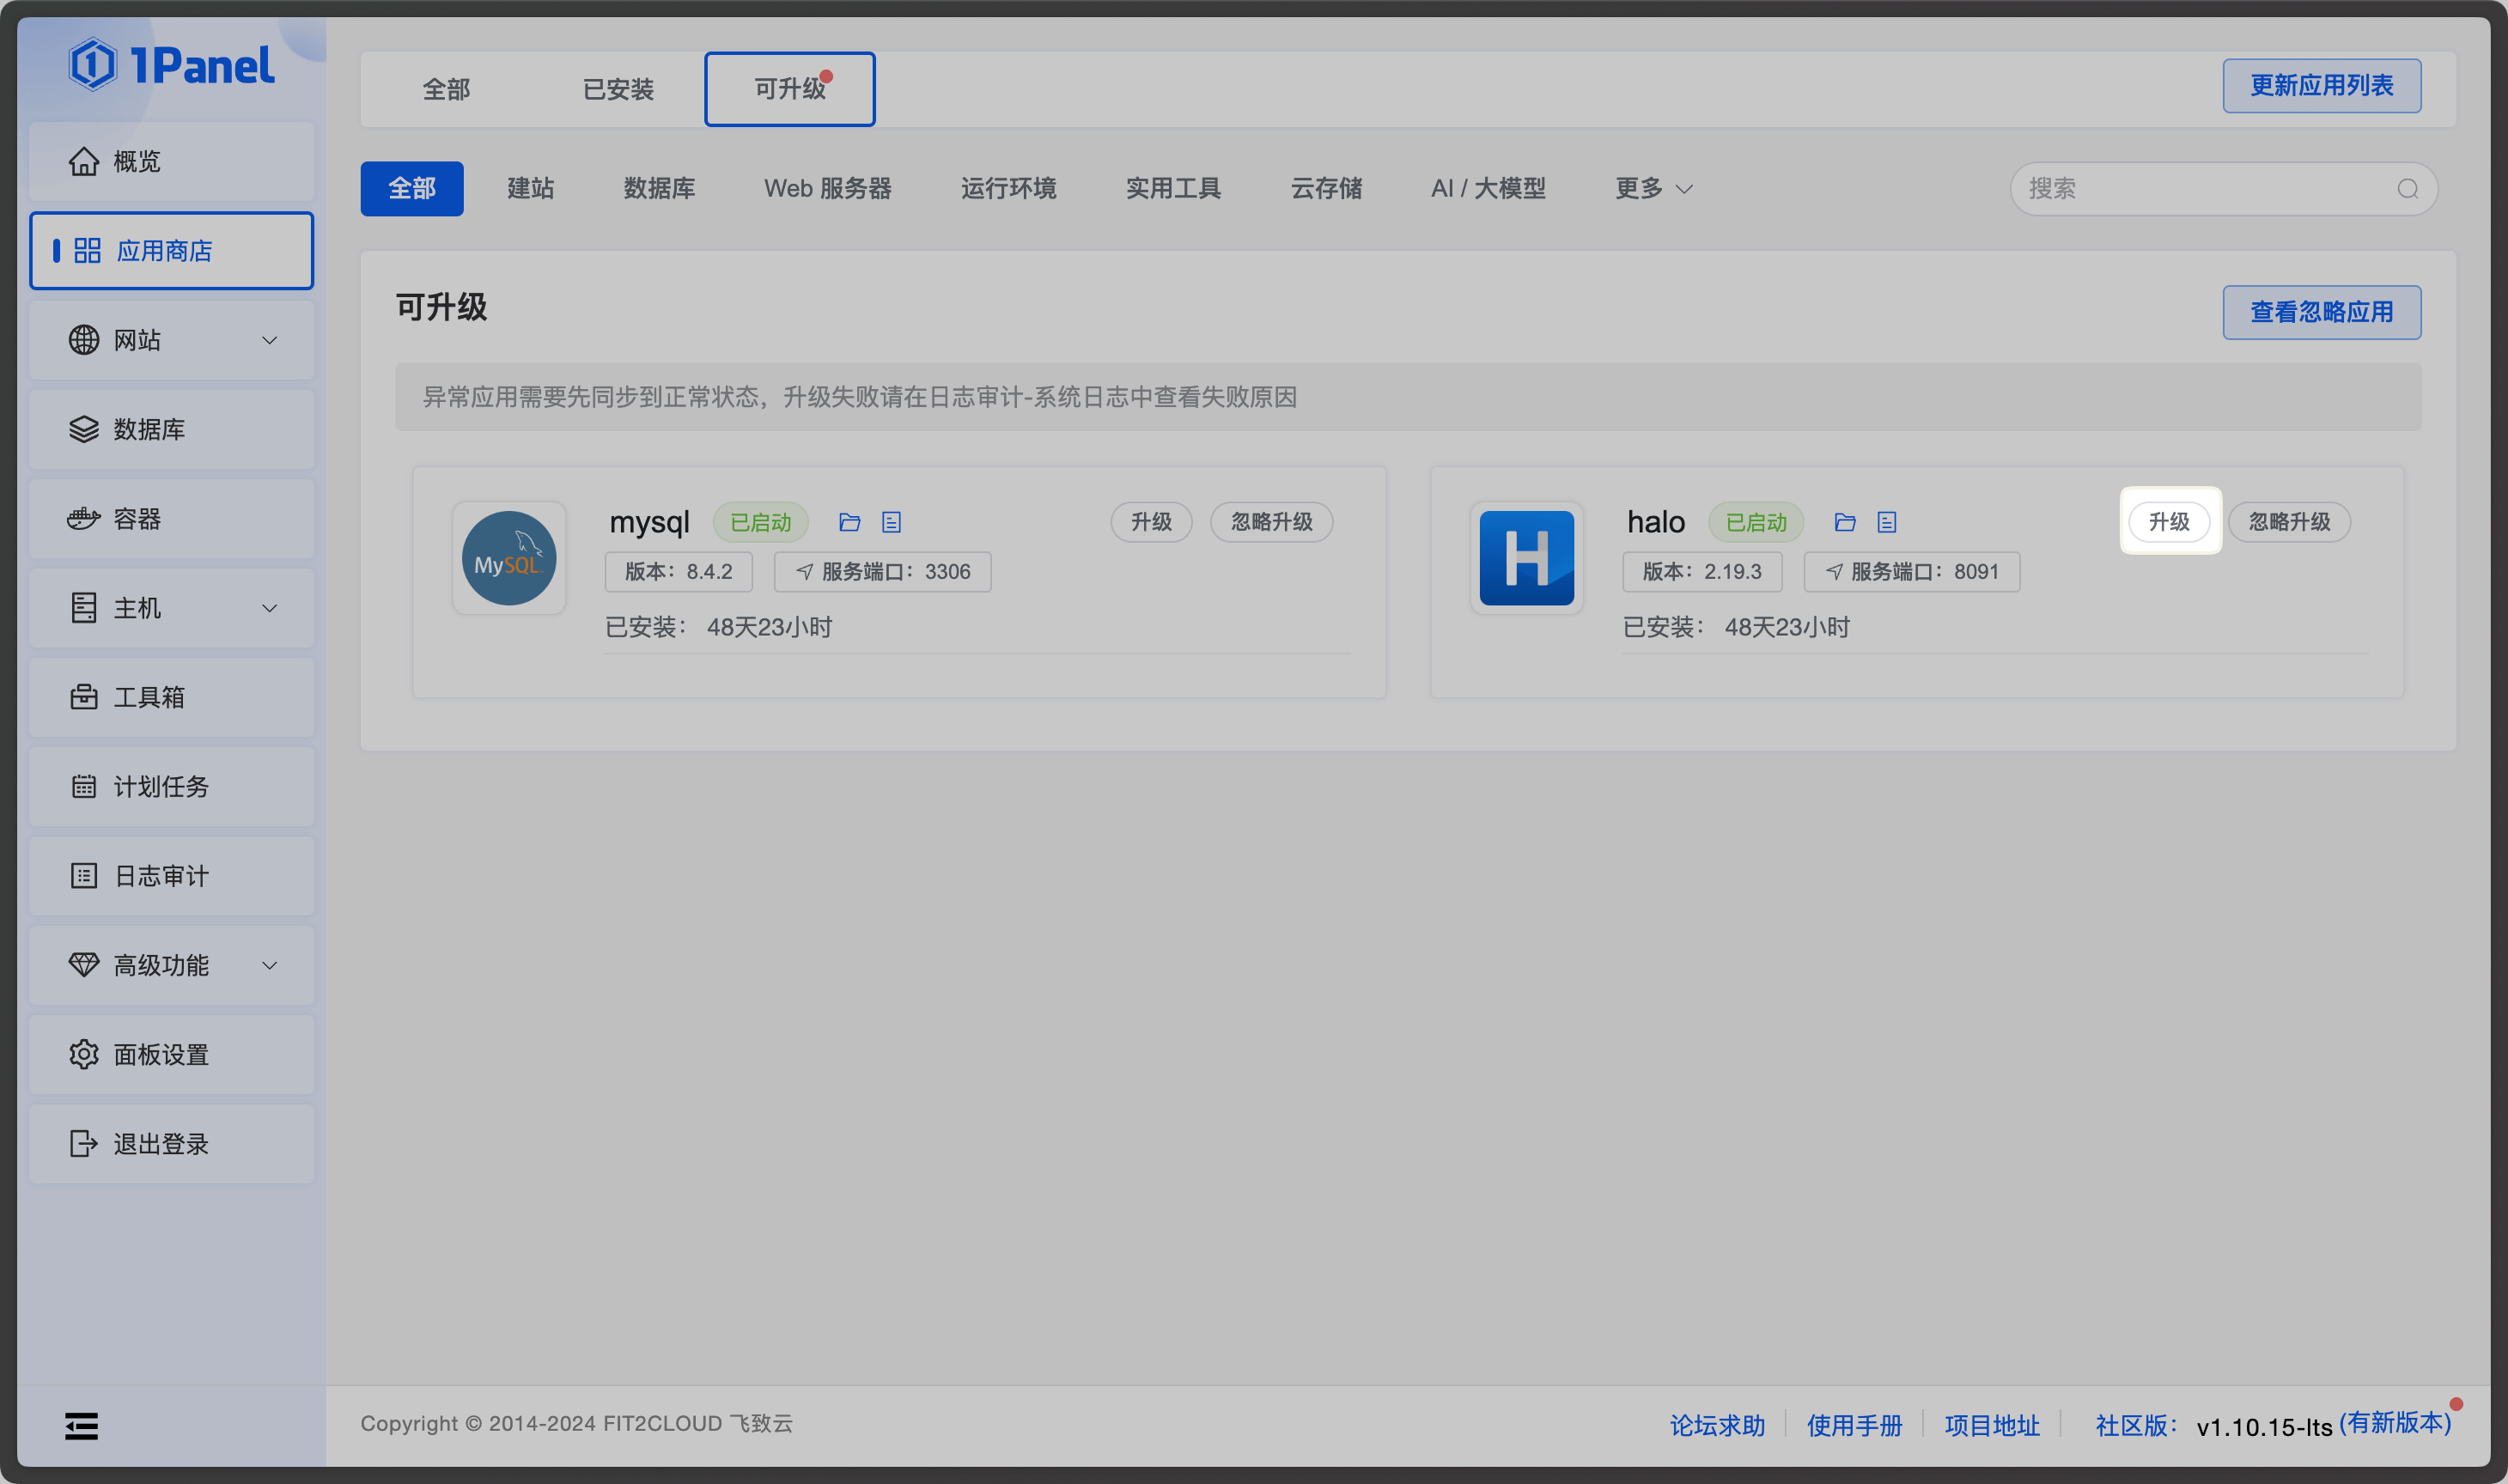Select the Web 服务器 category tab
The height and width of the screenshot is (1484, 2508).
[x=827, y=188]
